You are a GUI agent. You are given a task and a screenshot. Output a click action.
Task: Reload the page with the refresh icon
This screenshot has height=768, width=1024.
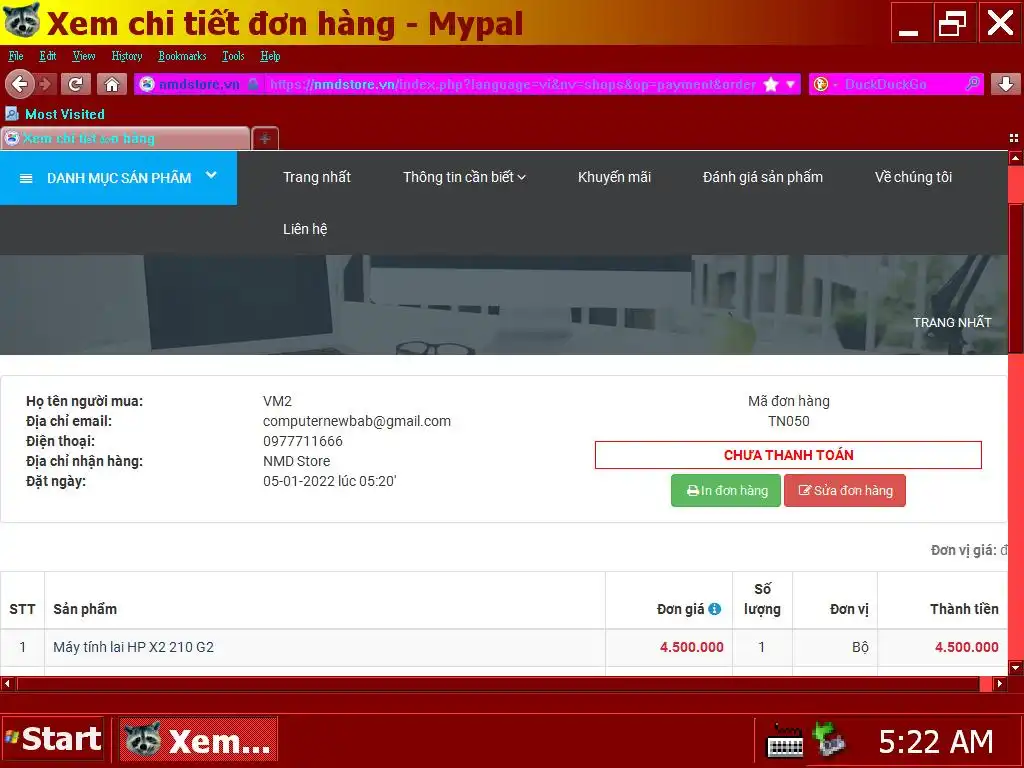pyautogui.click(x=75, y=84)
